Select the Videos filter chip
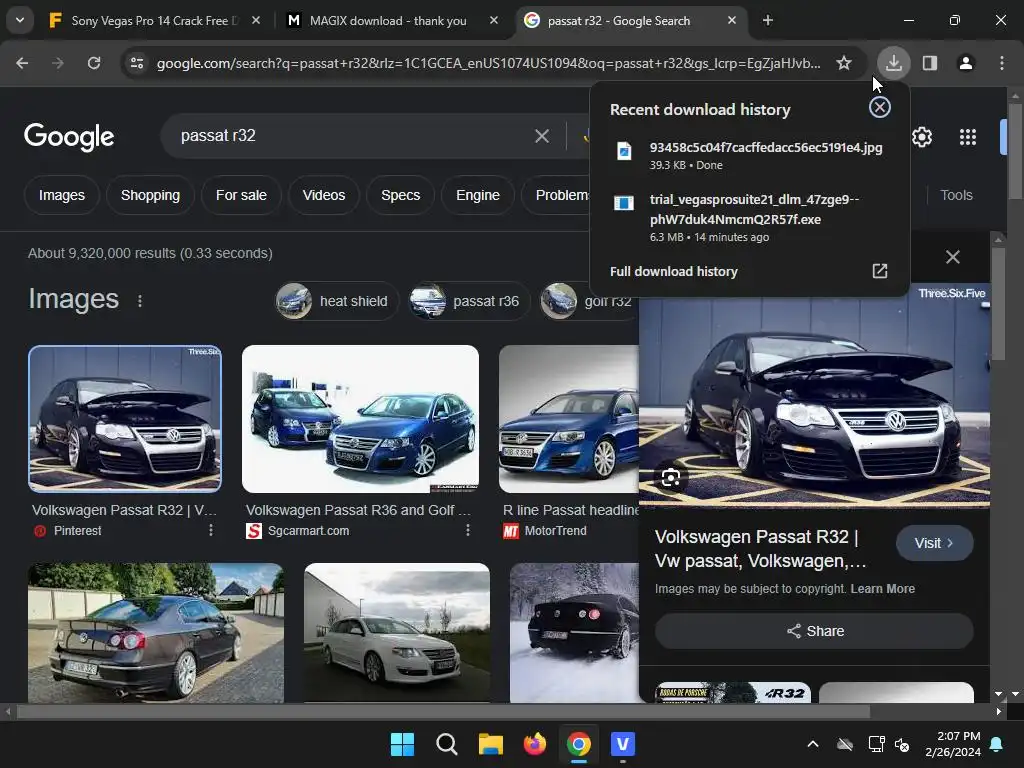 point(324,195)
